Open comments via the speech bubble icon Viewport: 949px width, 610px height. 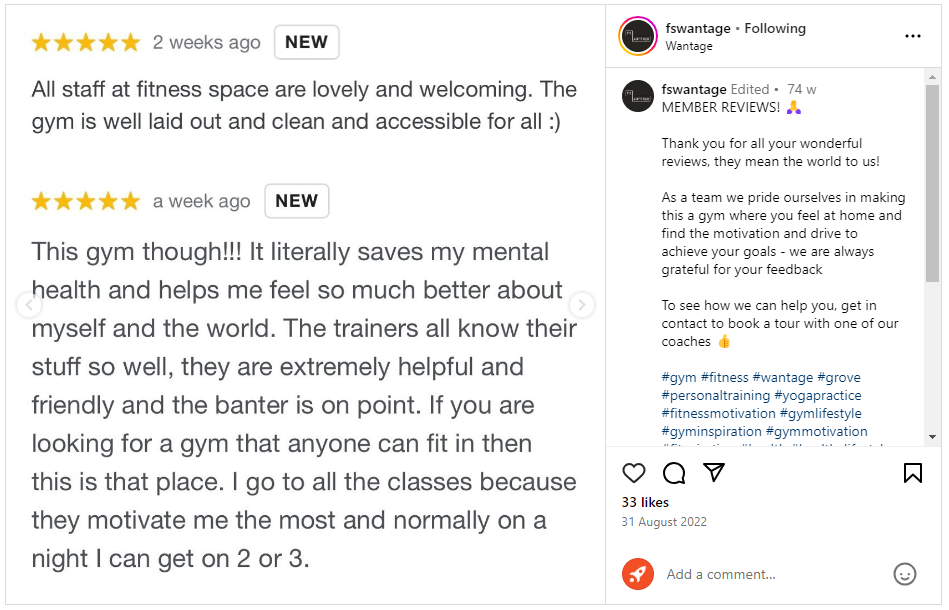pos(674,472)
